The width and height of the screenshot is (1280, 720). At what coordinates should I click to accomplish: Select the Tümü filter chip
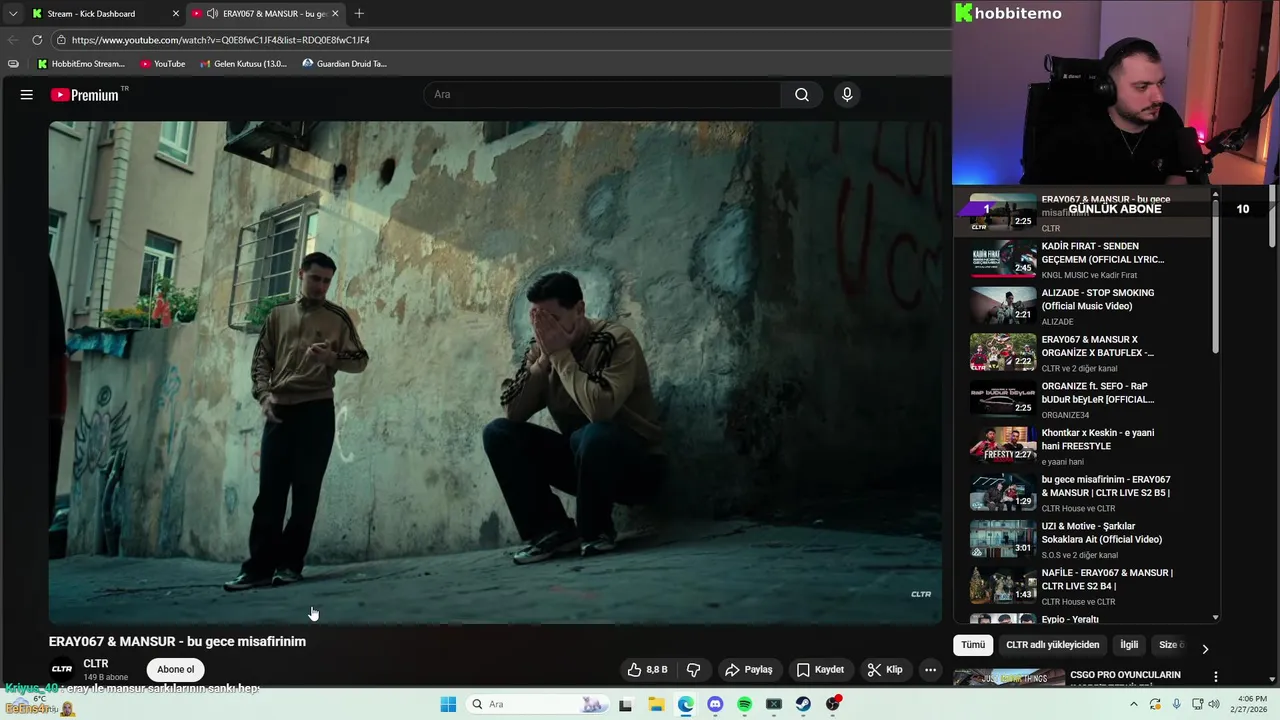(x=973, y=645)
